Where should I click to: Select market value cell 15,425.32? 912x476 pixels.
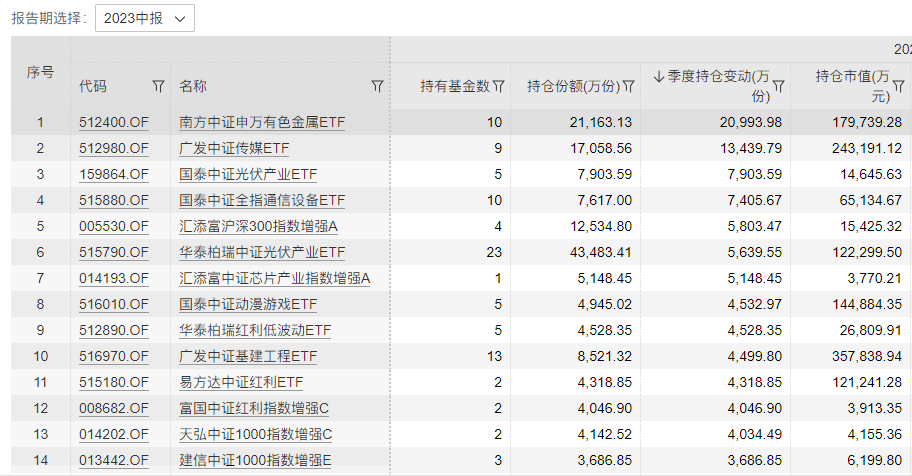(x=870, y=226)
